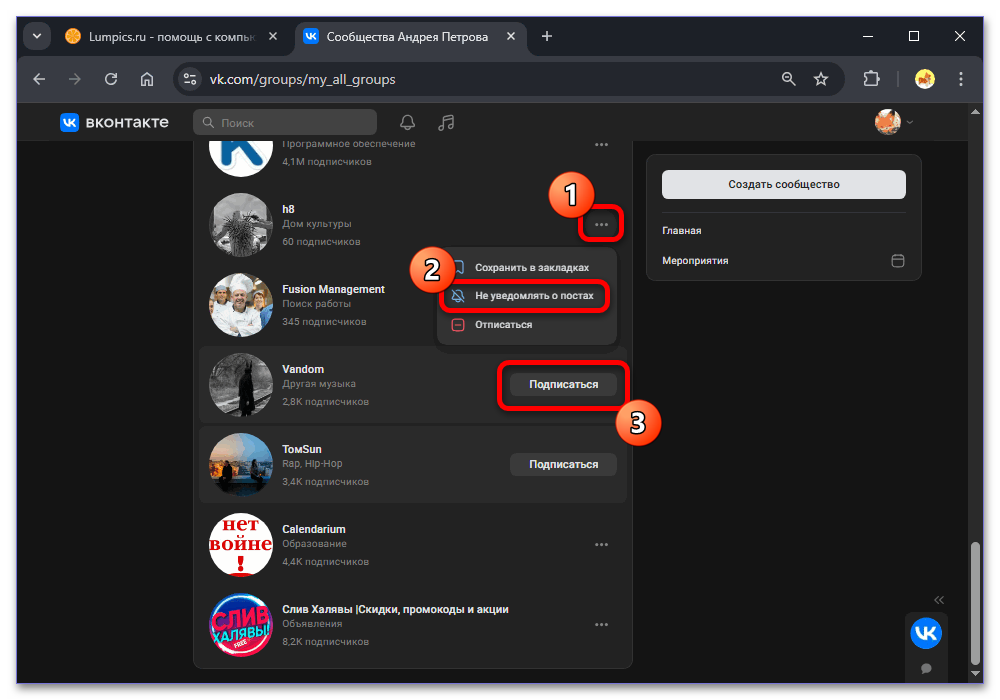Open the chat bubble icon below messenger

click(926, 668)
